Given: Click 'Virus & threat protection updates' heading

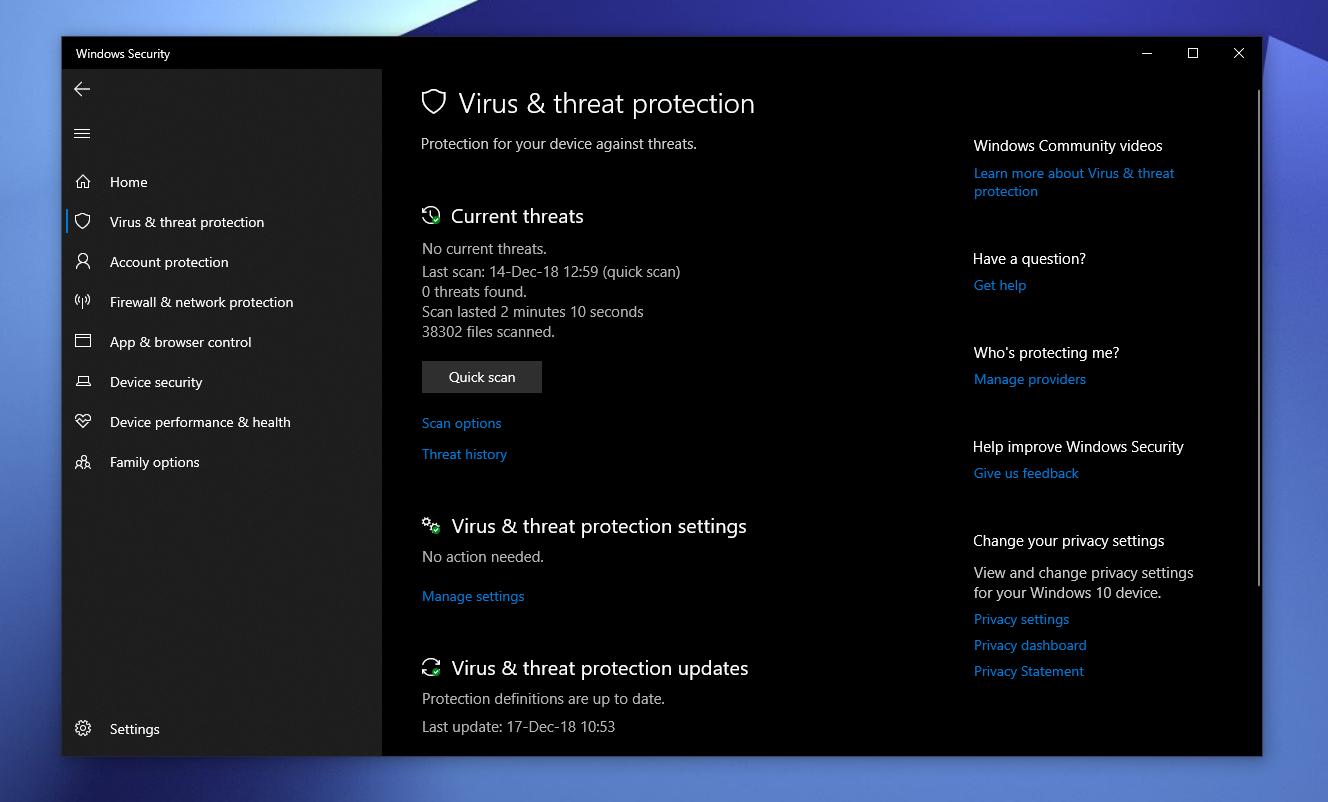Looking at the screenshot, I should click(600, 668).
